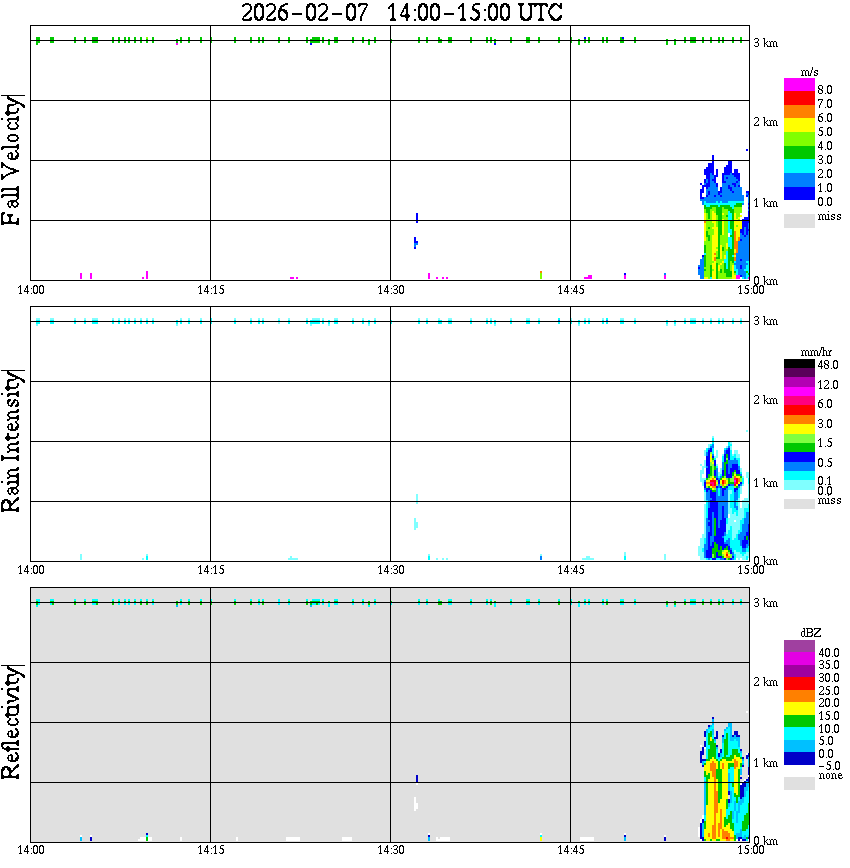Screen dimensions: 850x868
Task: Click the rain cell in Fall Velocity plot
Action: click(723, 219)
